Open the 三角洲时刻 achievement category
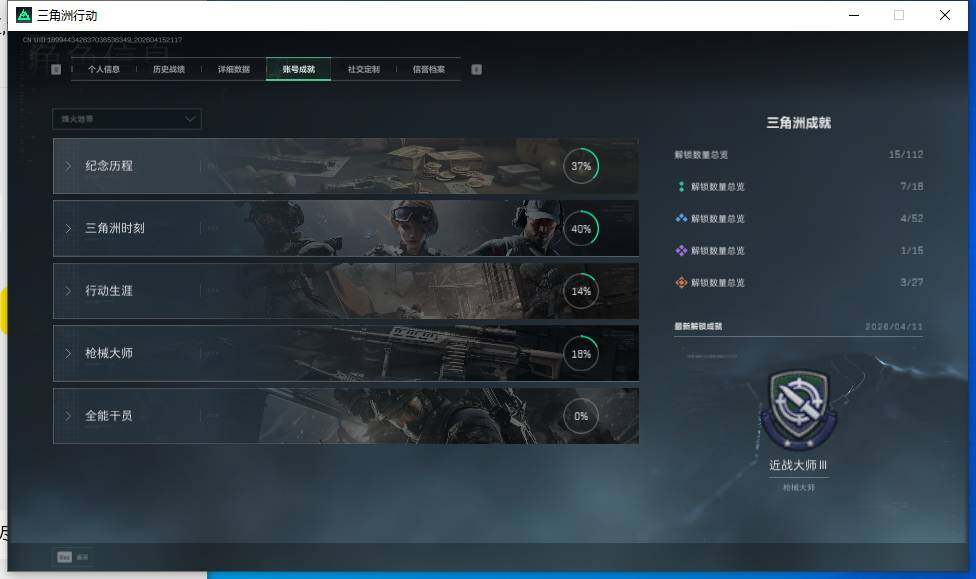The image size is (976, 579). [x=345, y=228]
